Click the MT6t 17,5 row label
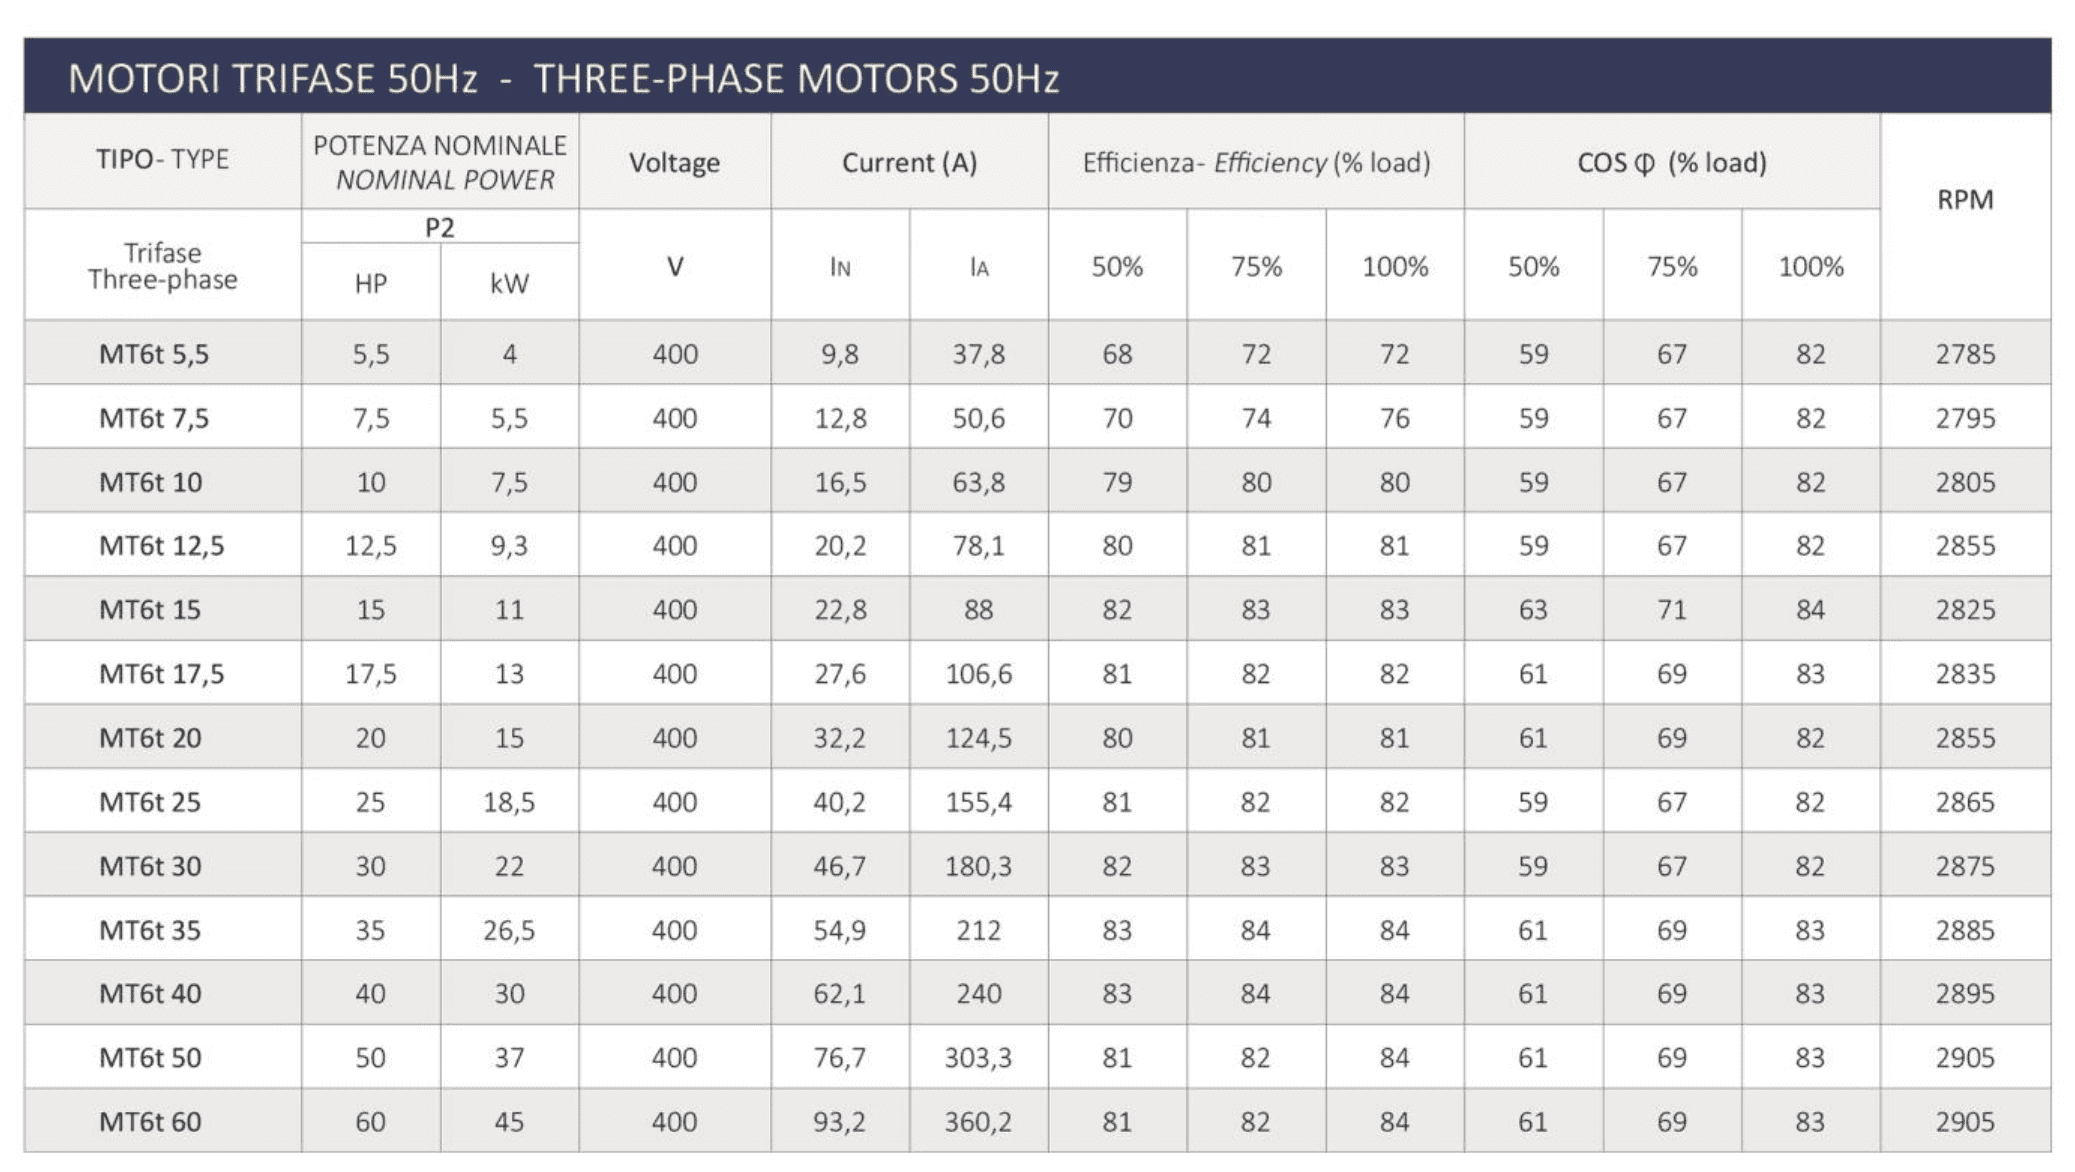Viewport: 2075px width, 1172px height. point(161,674)
